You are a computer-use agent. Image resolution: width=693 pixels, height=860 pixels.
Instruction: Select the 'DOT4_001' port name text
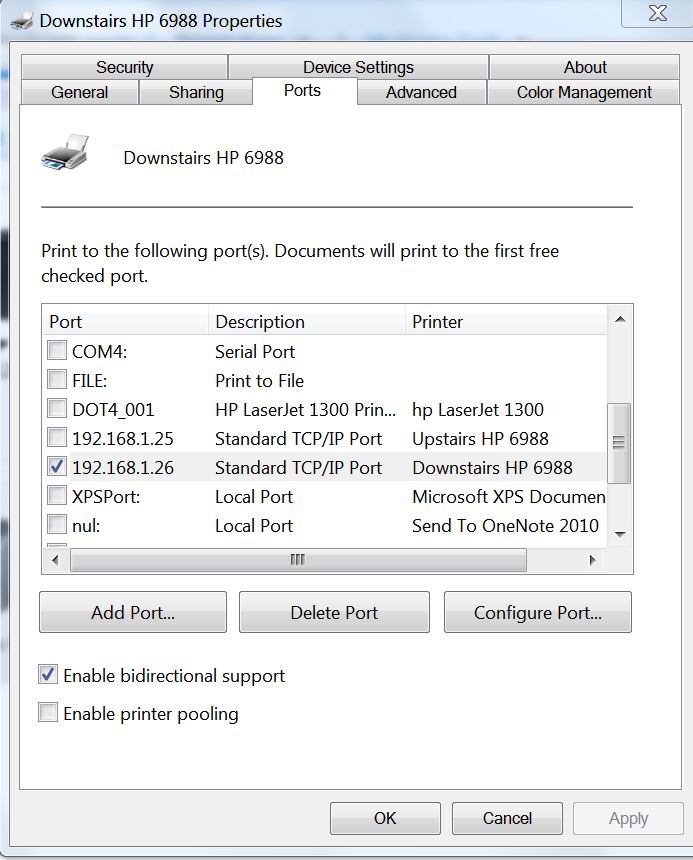[x=113, y=409]
